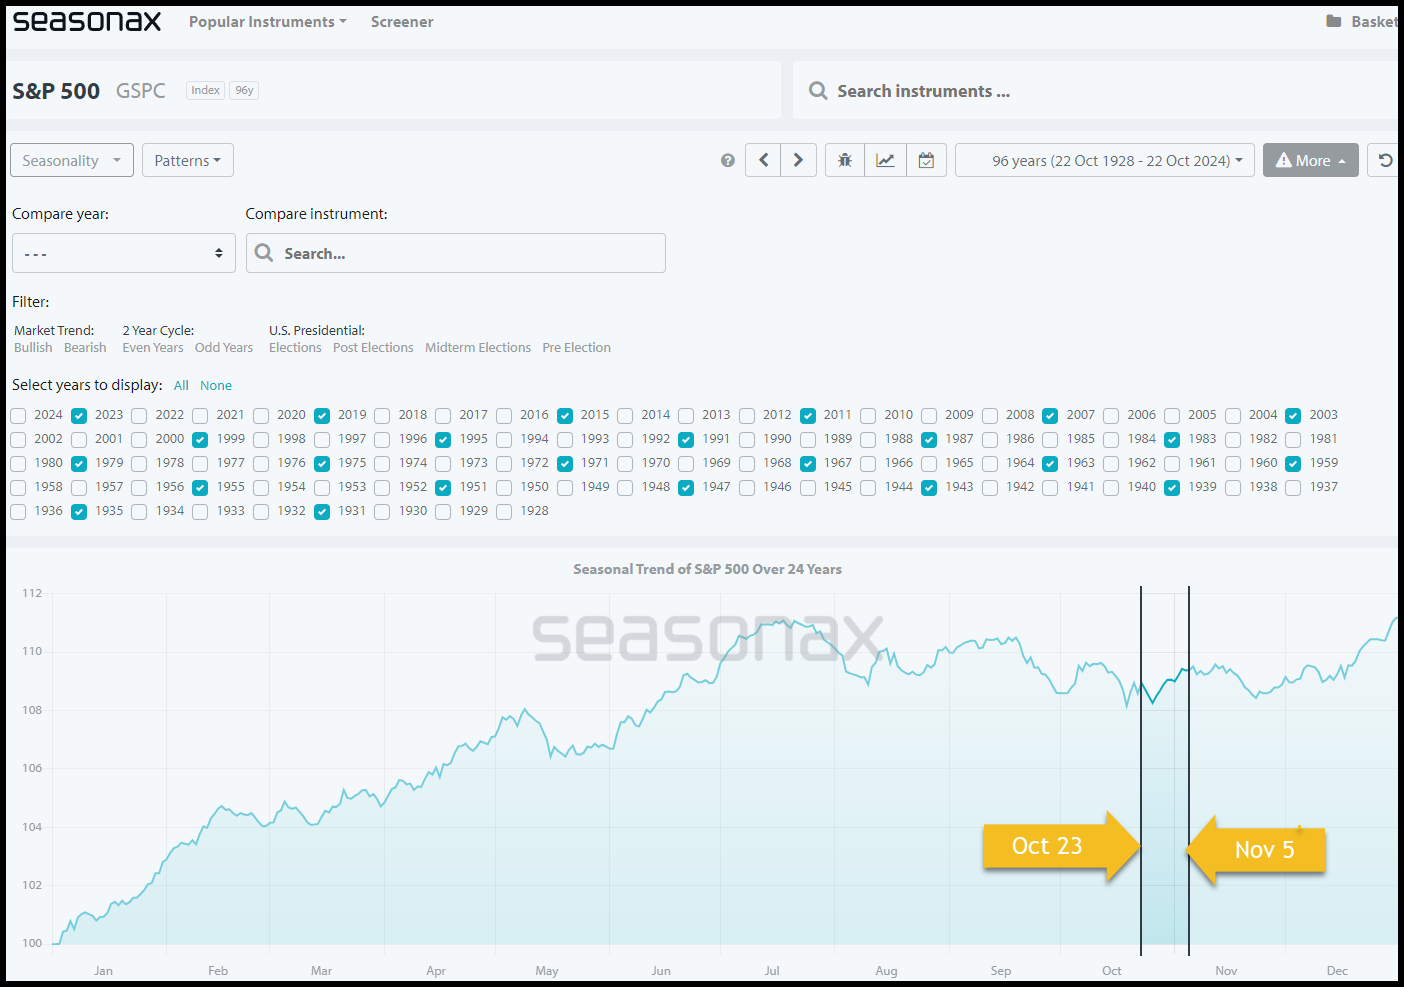Filter by Elections years
Screen dimensions: 1404x987
coord(295,348)
